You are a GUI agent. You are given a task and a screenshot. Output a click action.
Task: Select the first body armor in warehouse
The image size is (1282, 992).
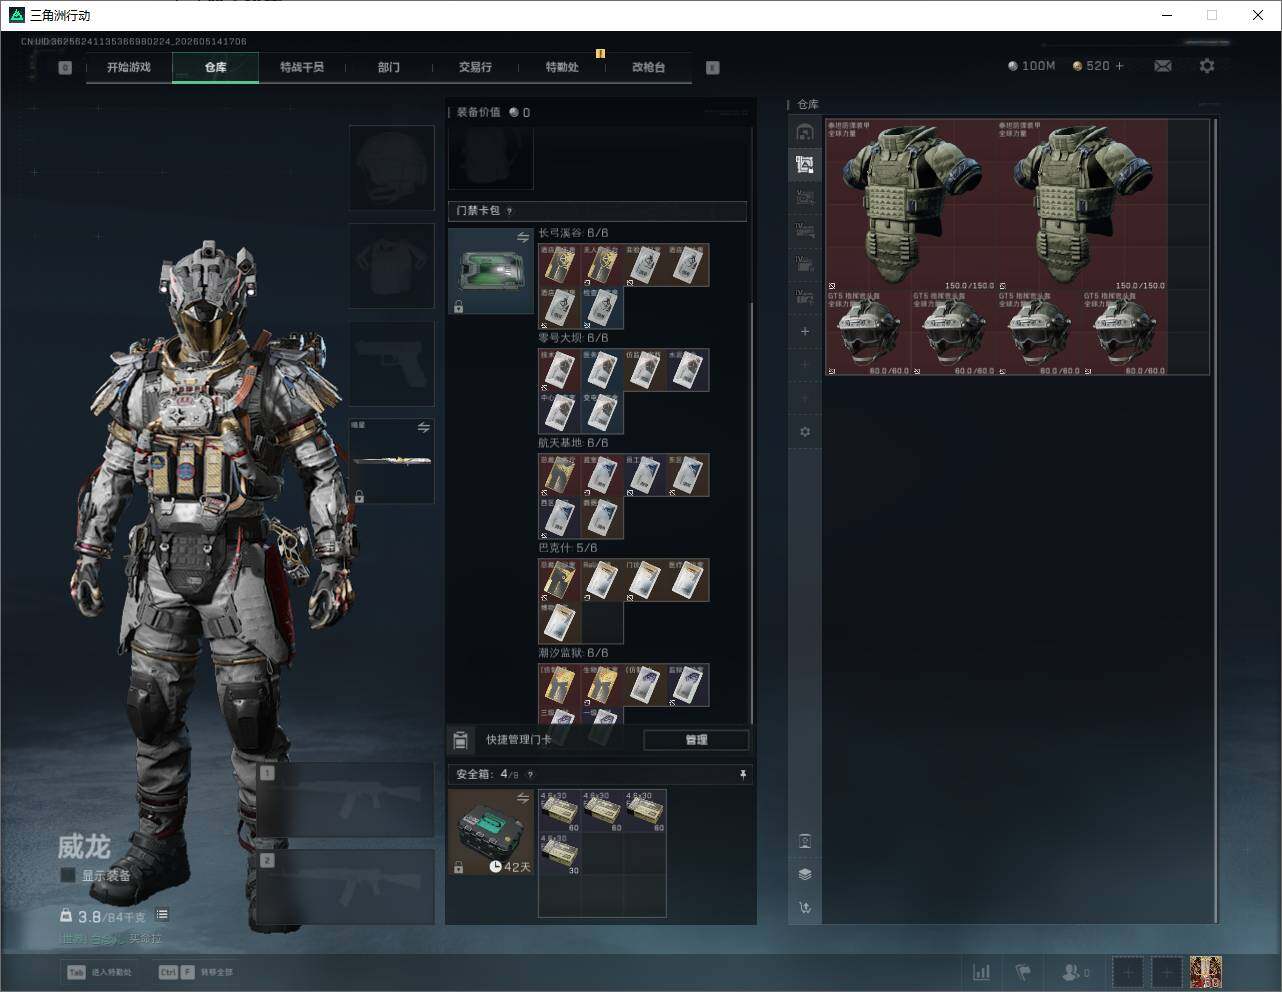(911, 205)
